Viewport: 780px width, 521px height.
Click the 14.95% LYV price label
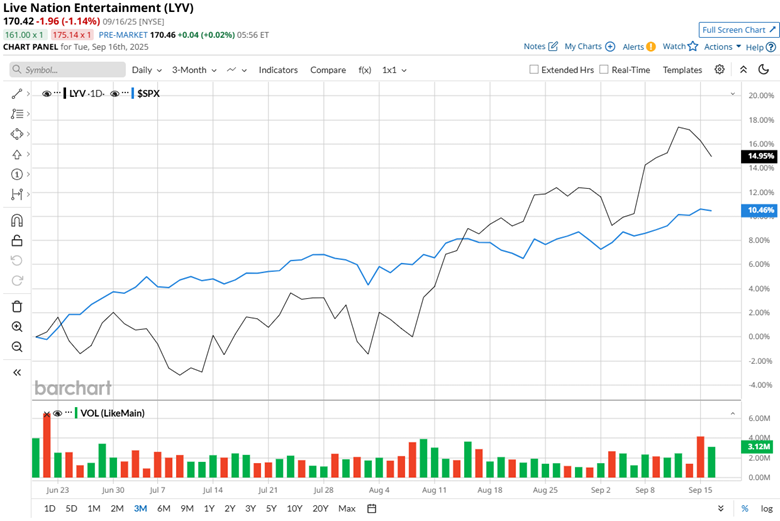click(760, 156)
